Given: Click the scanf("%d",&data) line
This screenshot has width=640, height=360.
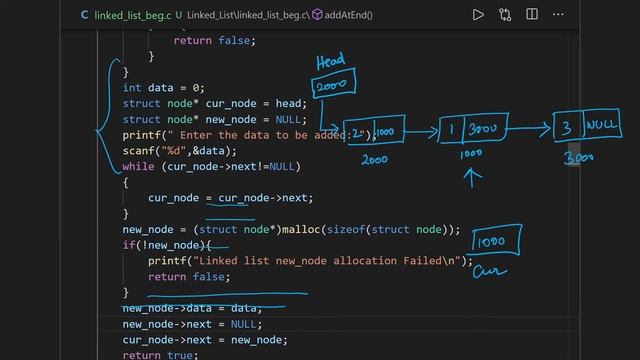Looking at the screenshot, I should coord(180,151).
